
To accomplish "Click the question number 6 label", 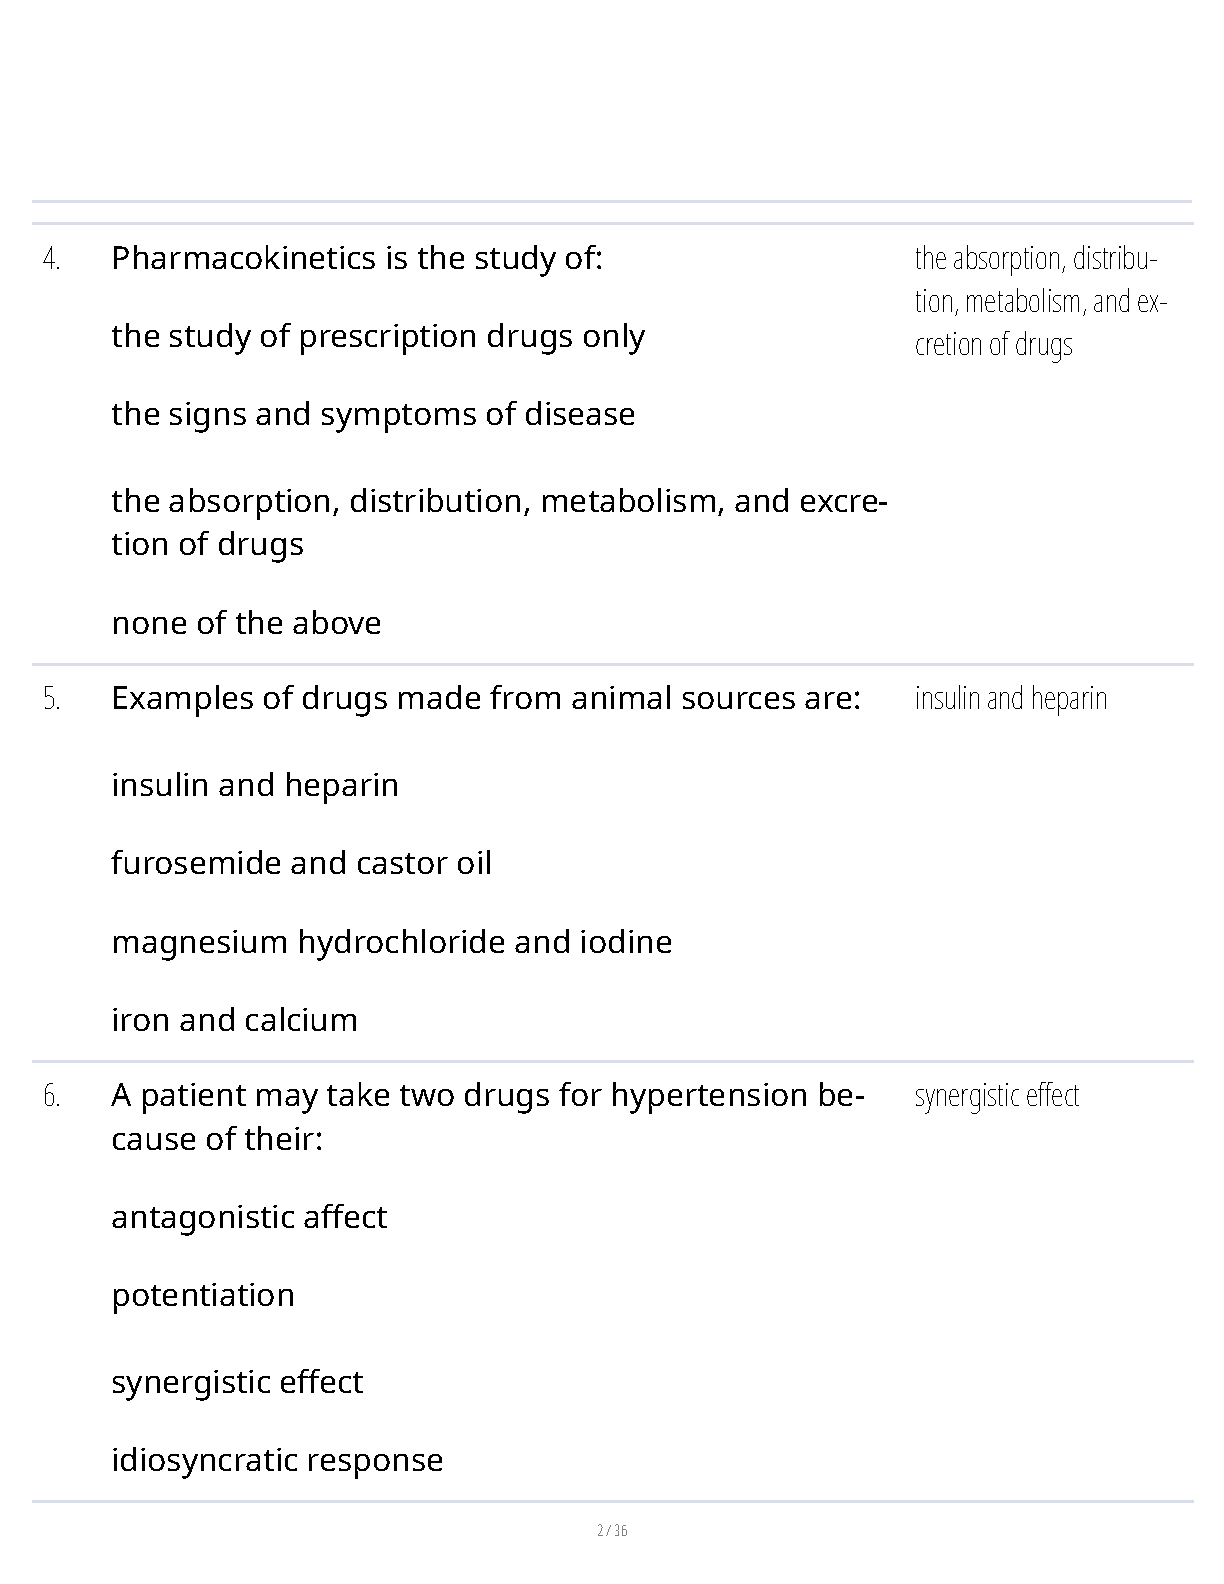I will (x=52, y=1097).
